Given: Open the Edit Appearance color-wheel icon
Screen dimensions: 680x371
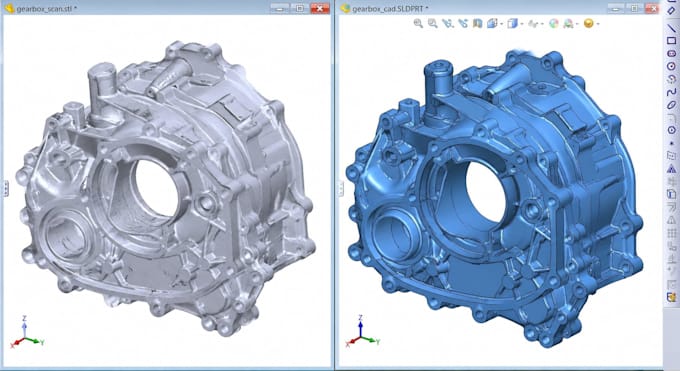Looking at the screenshot, I should [x=554, y=23].
